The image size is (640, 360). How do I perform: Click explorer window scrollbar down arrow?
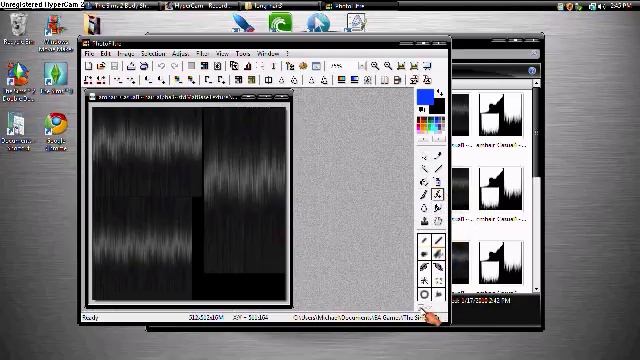coord(536,289)
